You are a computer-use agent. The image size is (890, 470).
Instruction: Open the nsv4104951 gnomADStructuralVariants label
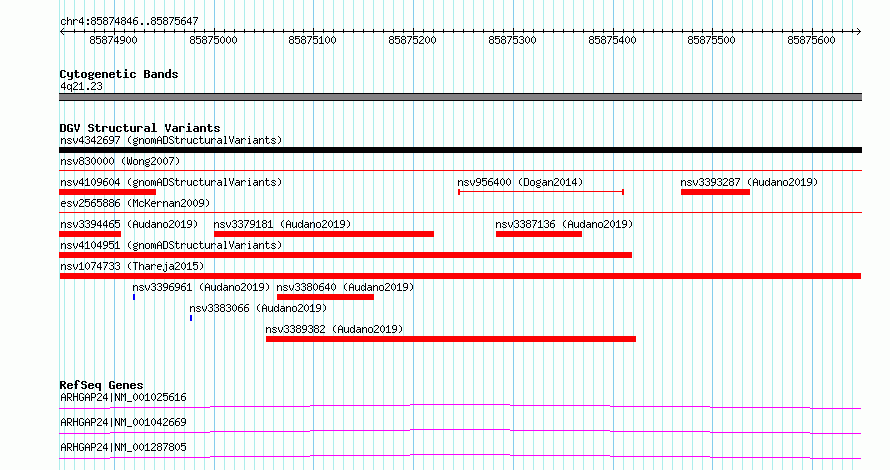(x=171, y=245)
